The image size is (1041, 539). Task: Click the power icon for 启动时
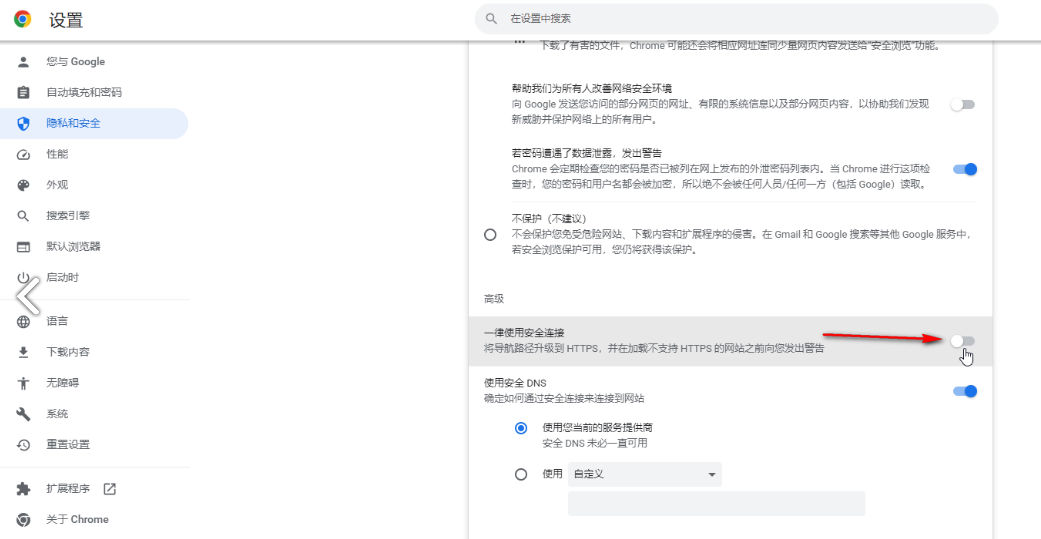click(x=23, y=277)
